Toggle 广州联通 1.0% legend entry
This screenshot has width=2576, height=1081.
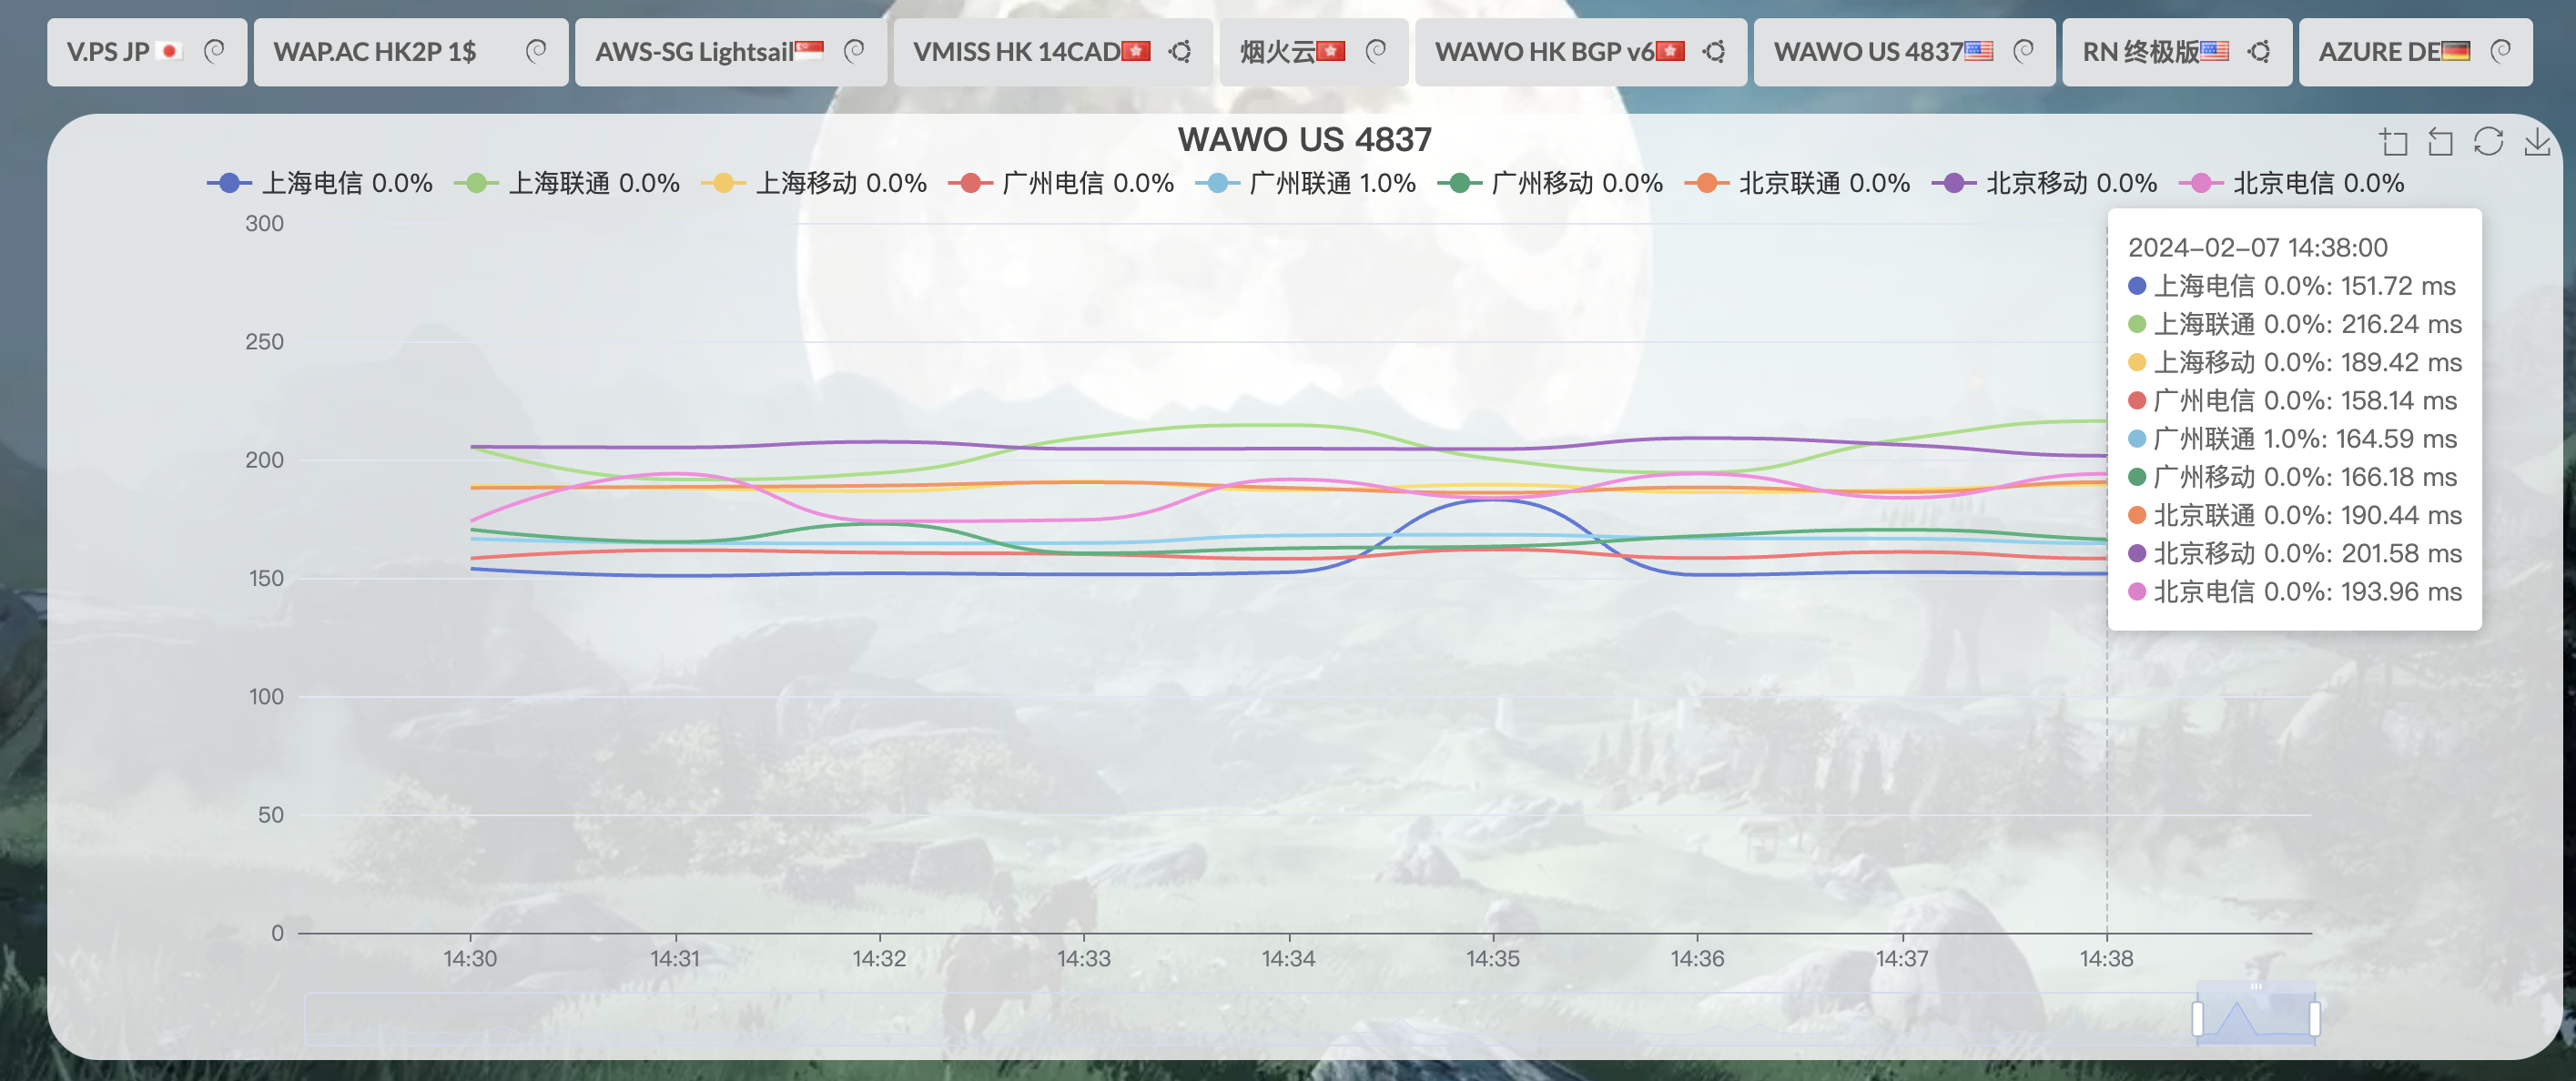pyautogui.click(x=1306, y=183)
